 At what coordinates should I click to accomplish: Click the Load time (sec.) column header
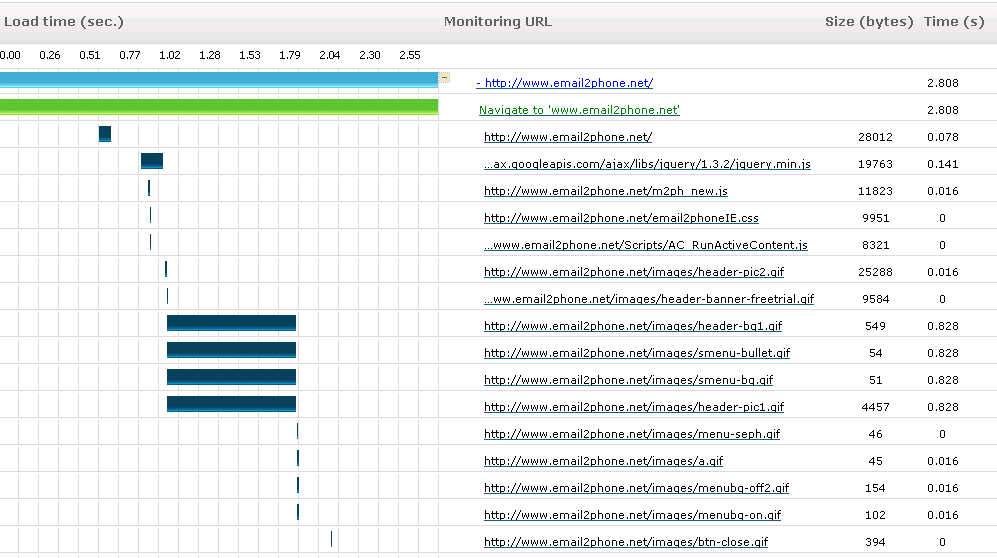(x=64, y=22)
